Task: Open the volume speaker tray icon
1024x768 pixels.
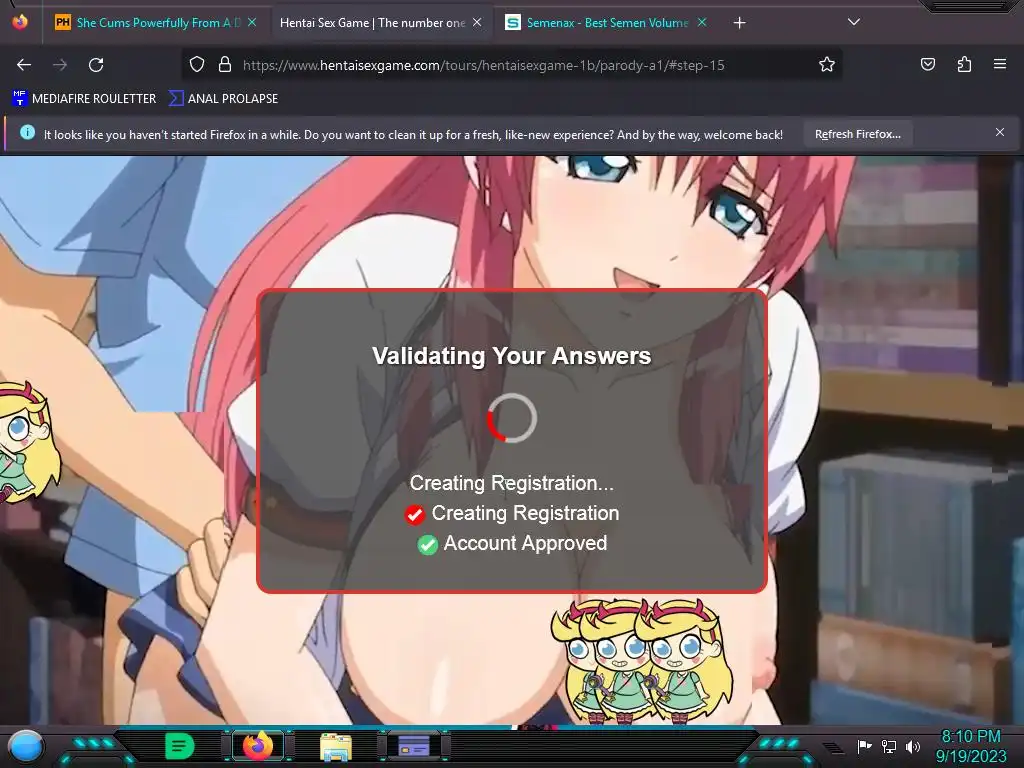Action: point(912,746)
